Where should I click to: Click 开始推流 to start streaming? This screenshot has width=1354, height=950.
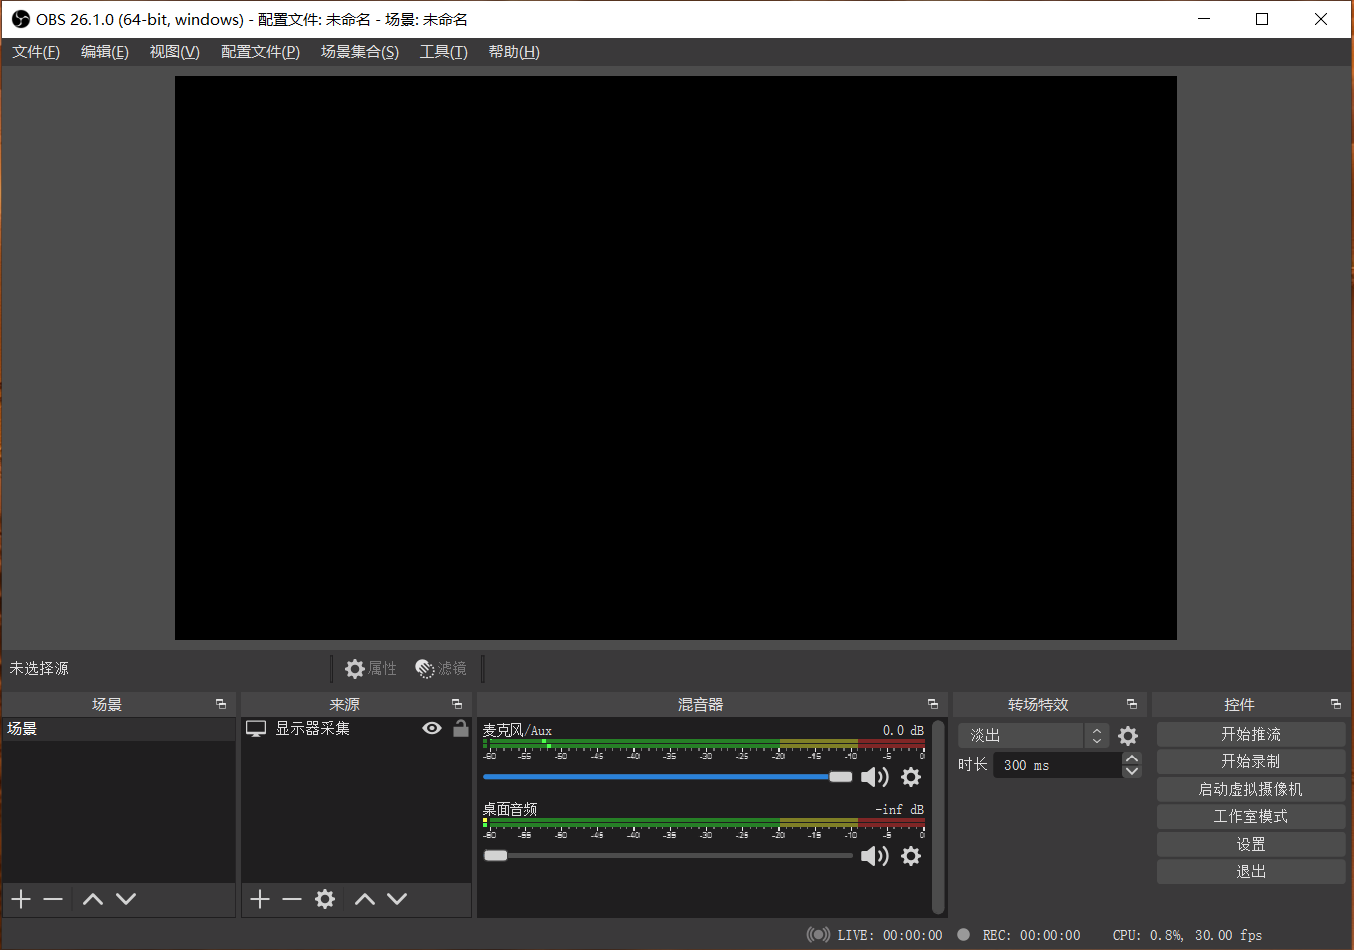1251,734
